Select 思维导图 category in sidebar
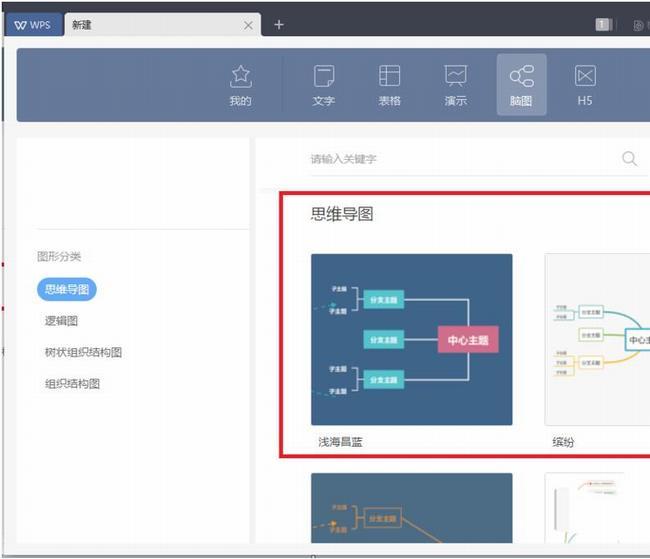650x559 pixels. click(x=67, y=289)
